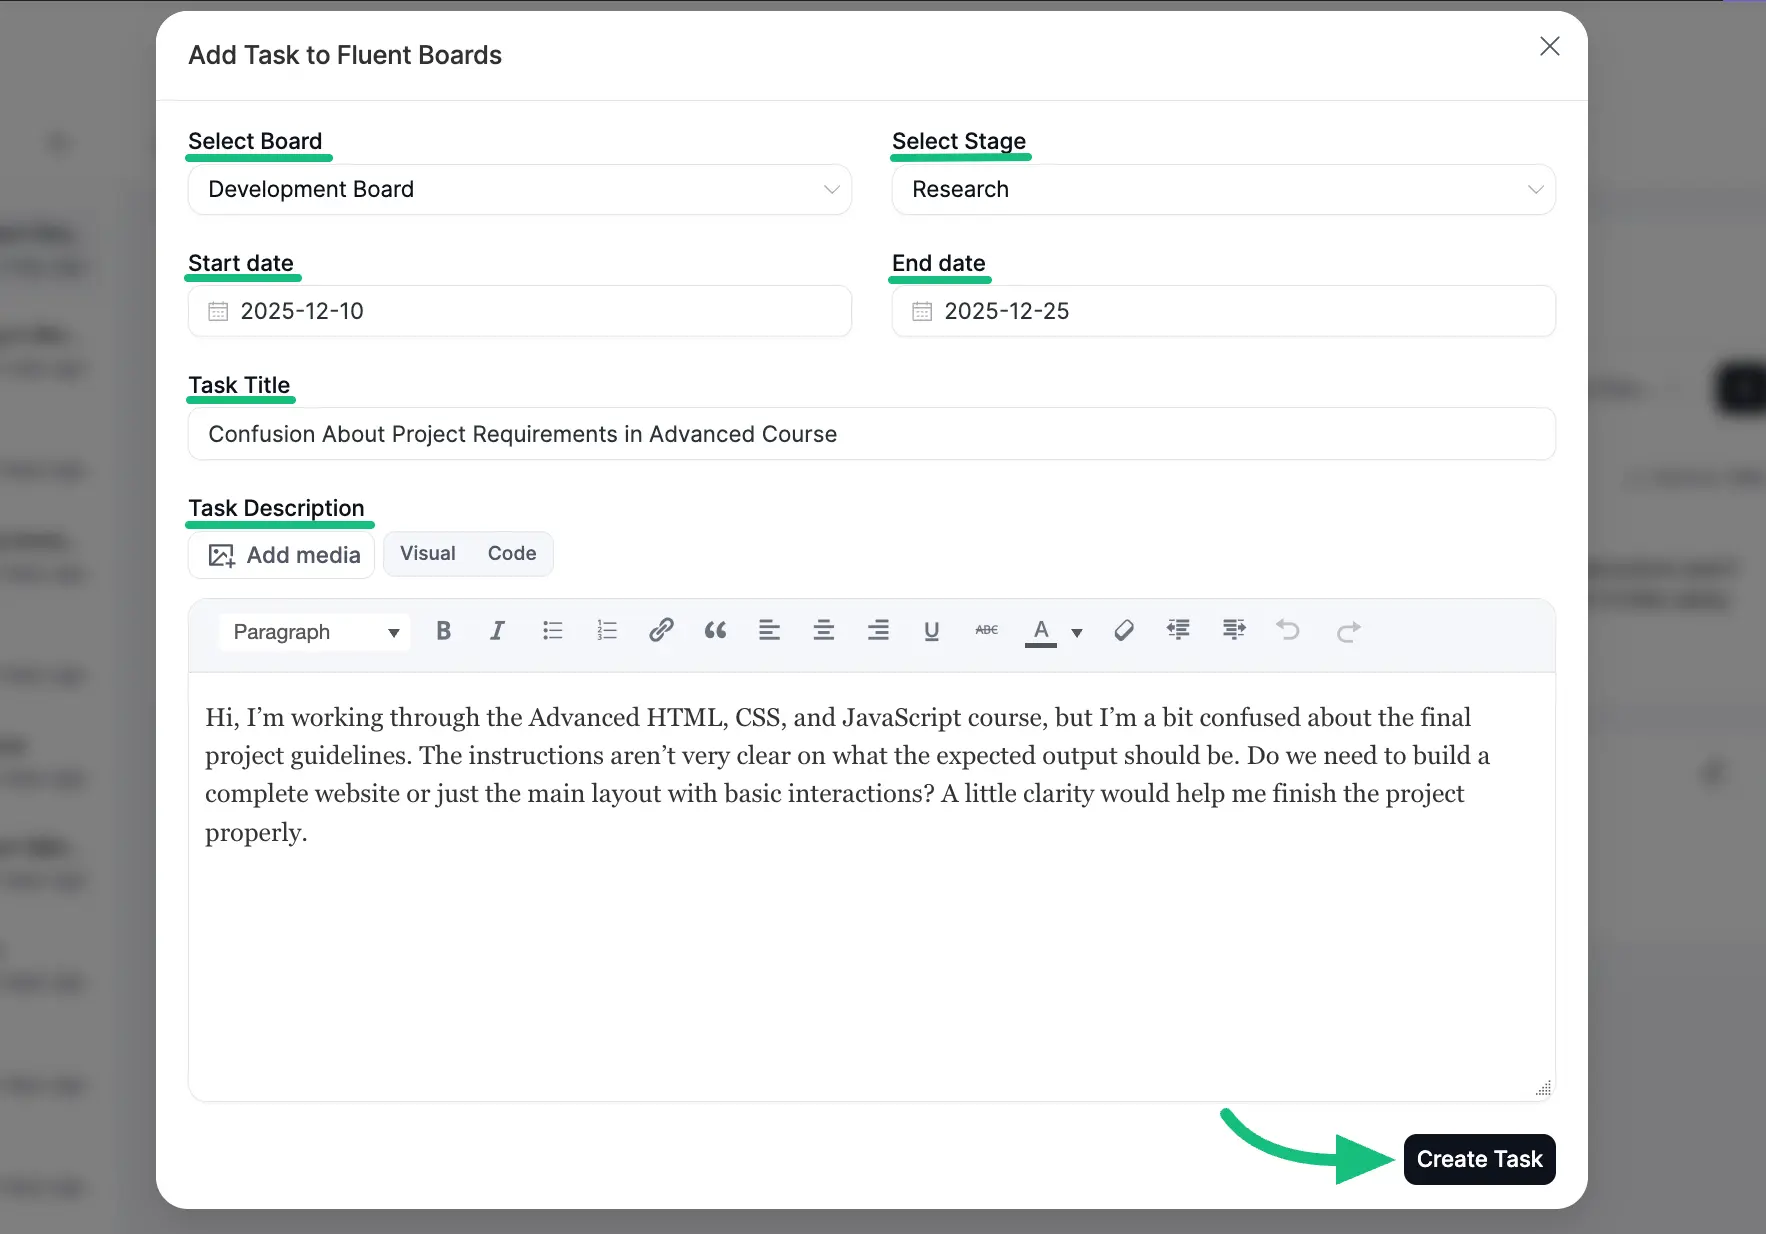The width and height of the screenshot is (1766, 1234).
Task: Insert a blockquote
Action: (716, 631)
